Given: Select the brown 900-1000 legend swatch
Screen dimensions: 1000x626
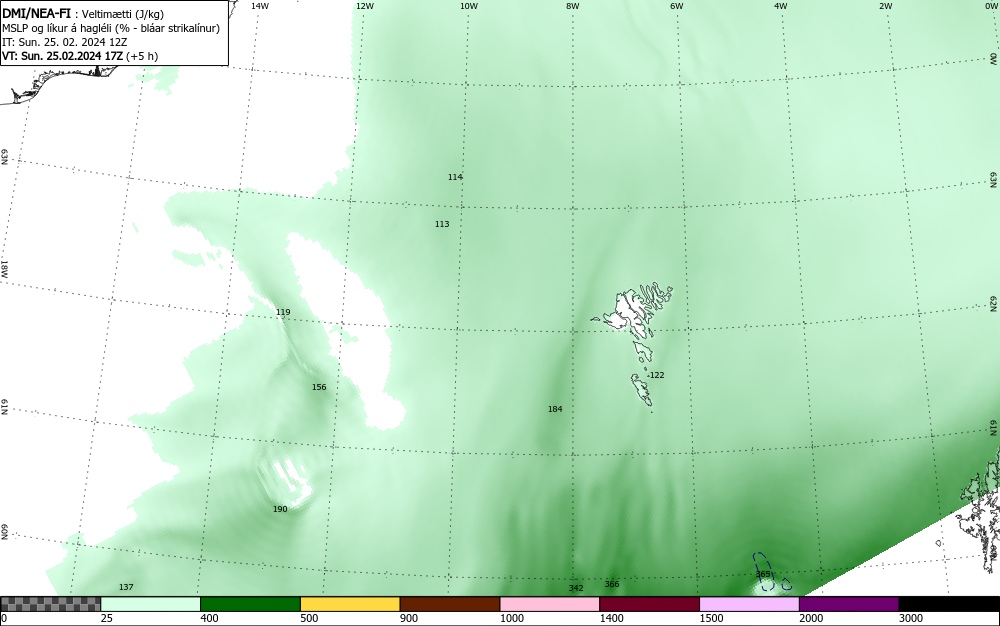Looking at the screenshot, I should point(450,604).
